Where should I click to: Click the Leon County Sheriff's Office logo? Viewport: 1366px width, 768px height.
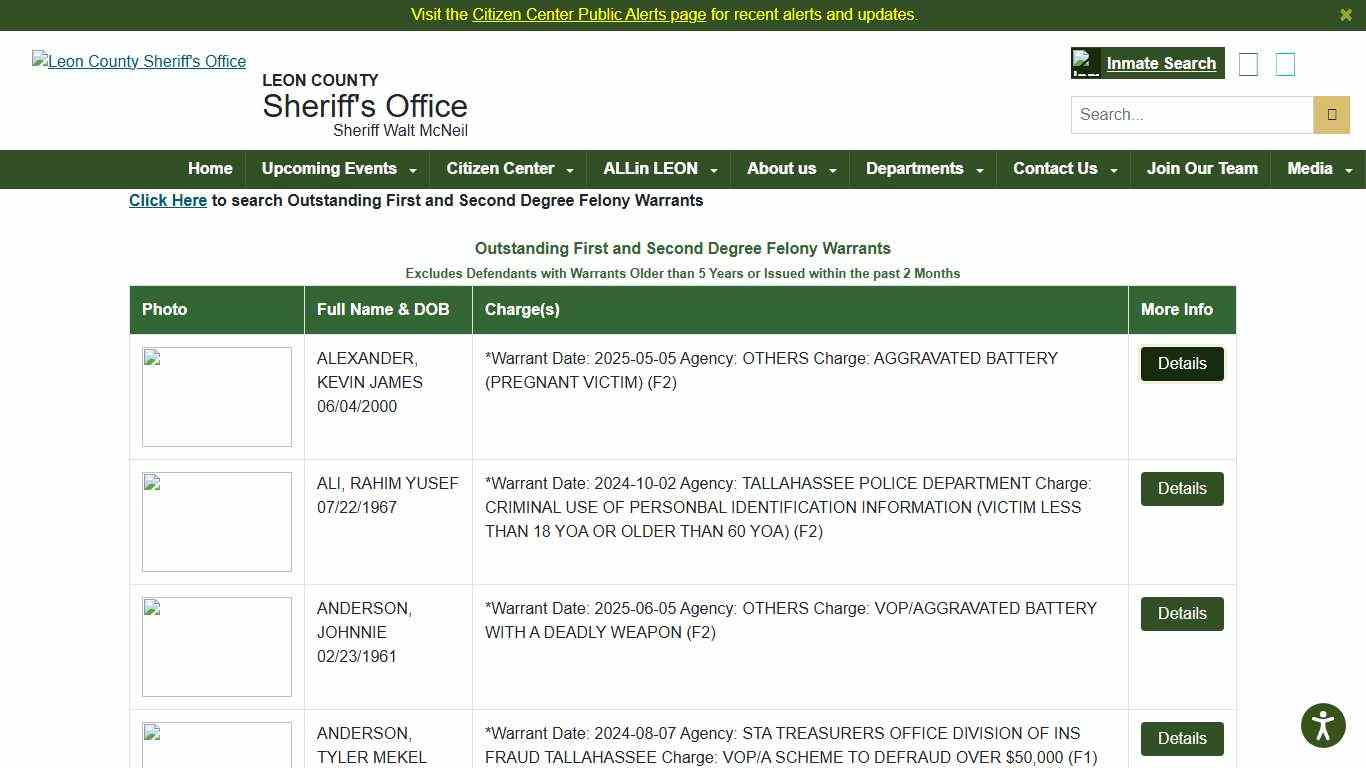139,61
